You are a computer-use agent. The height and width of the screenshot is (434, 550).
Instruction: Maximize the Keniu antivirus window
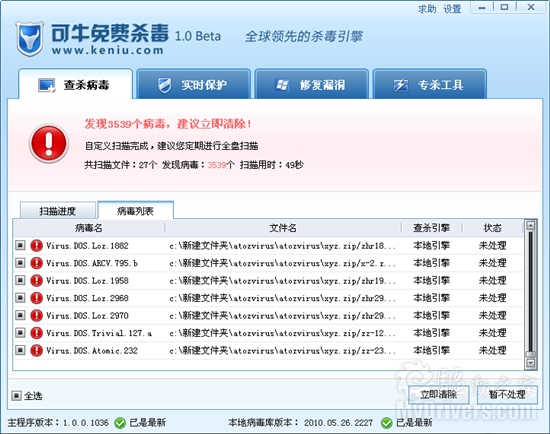504,7
